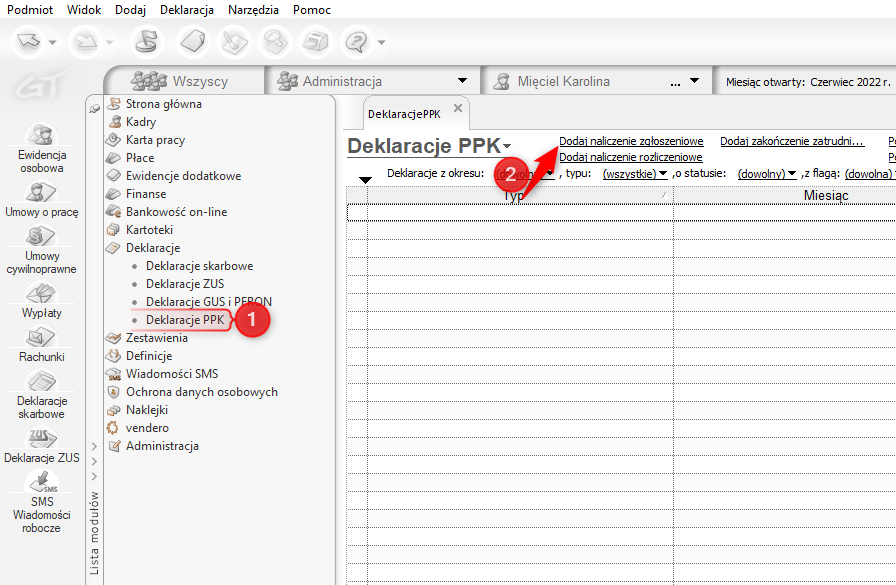Viewport: 896px width, 585px height.
Task: Open the Kadry module
Action: pos(141,122)
